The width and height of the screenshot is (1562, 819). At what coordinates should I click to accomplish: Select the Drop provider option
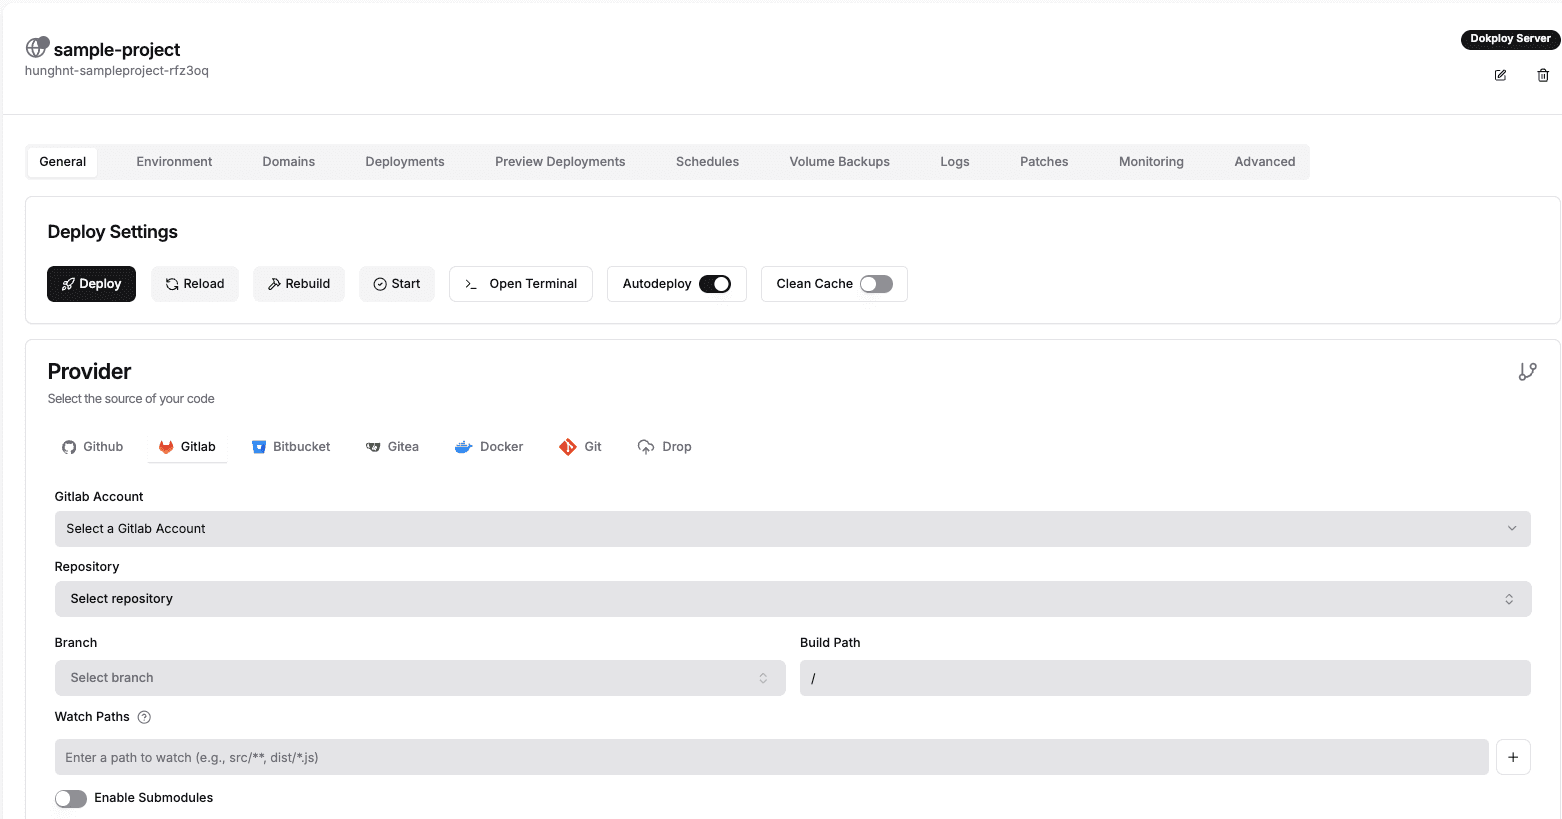664,446
